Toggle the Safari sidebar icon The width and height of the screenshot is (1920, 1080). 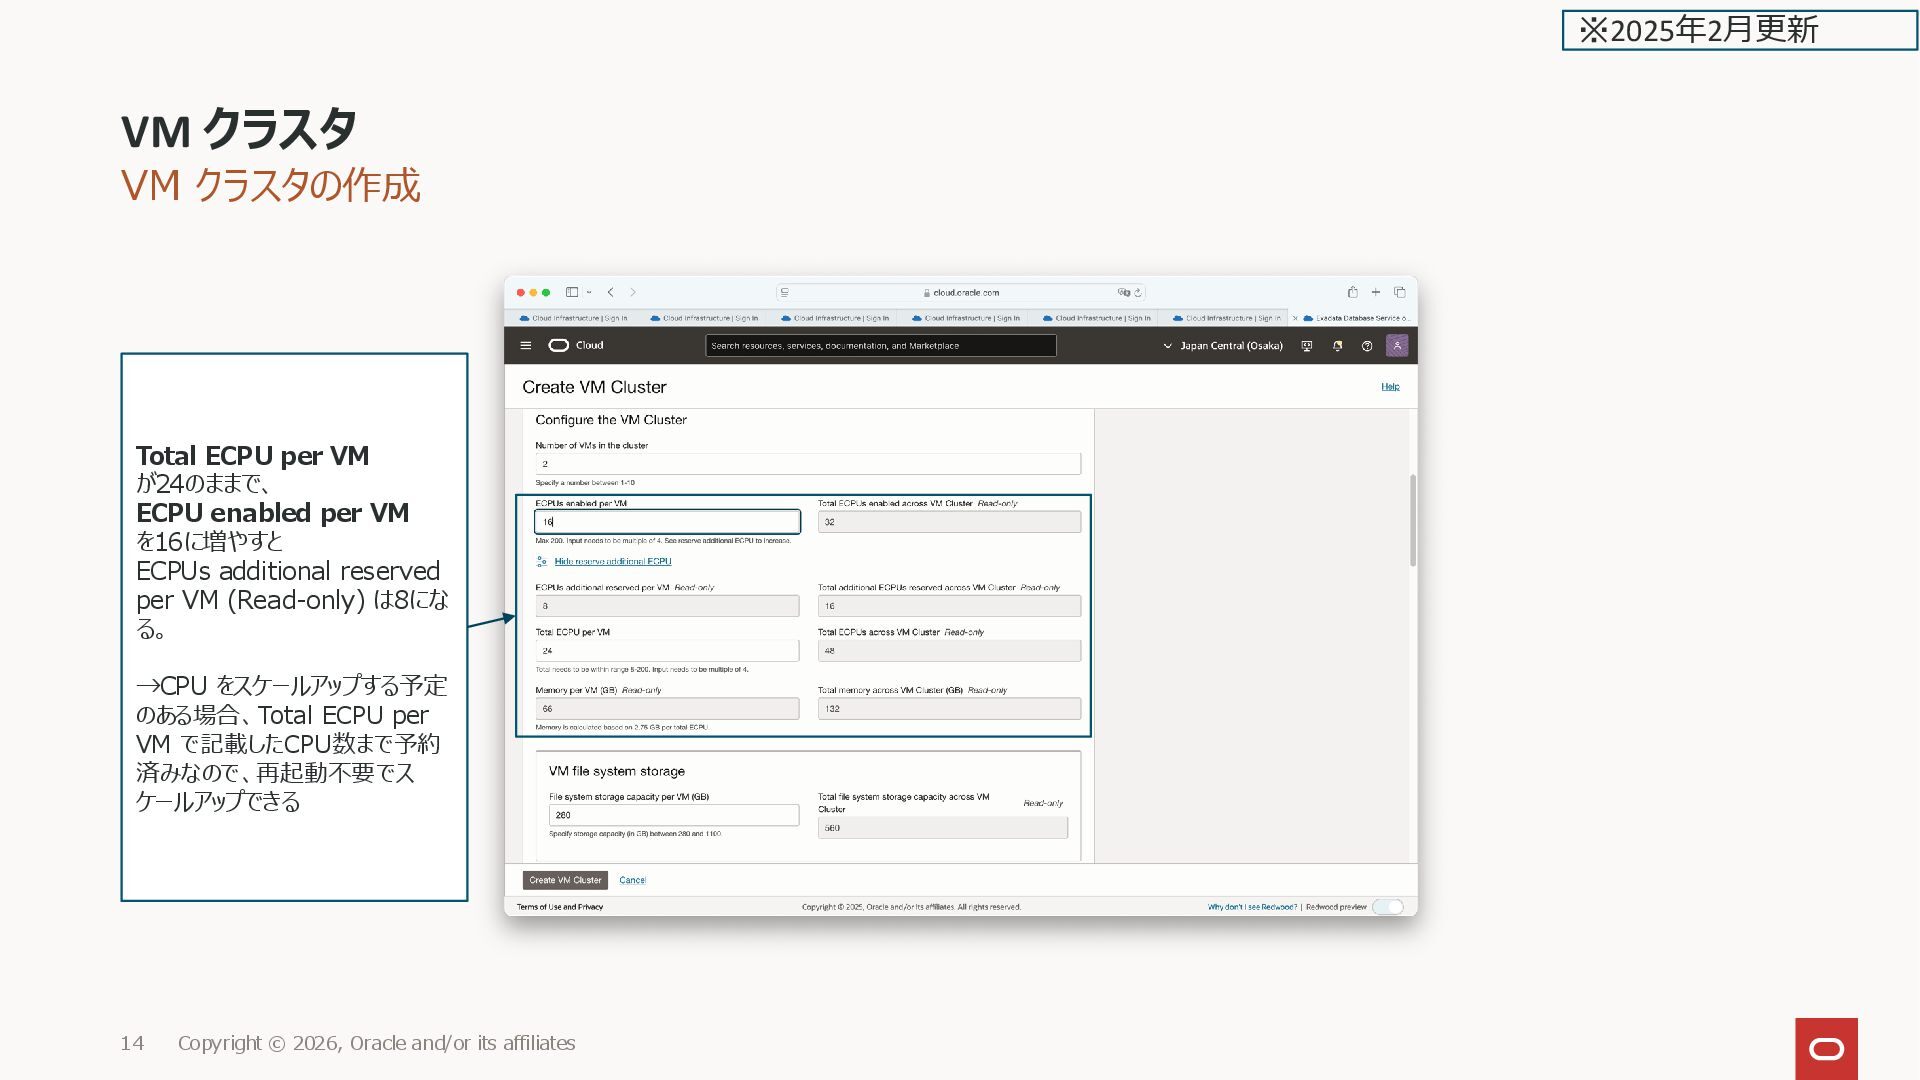pyautogui.click(x=572, y=293)
